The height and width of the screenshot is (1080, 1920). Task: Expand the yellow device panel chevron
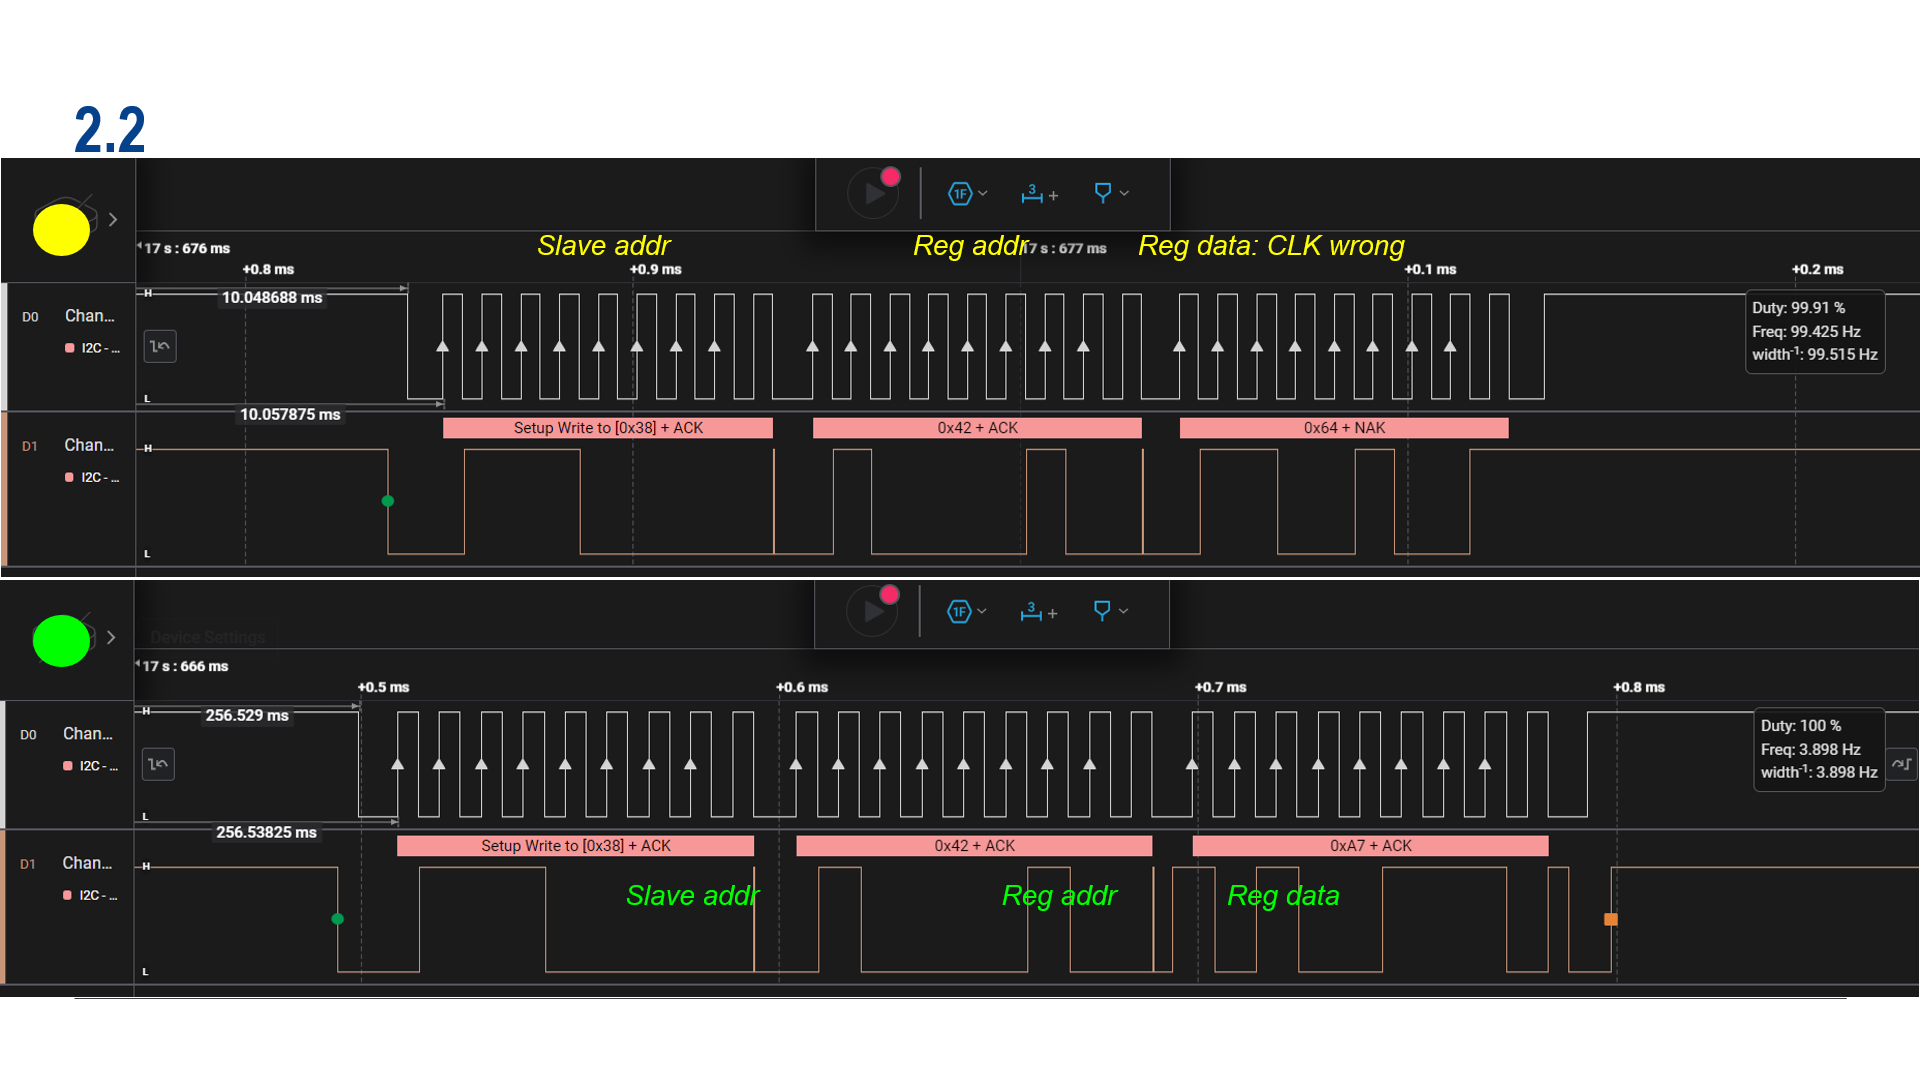click(x=113, y=220)
